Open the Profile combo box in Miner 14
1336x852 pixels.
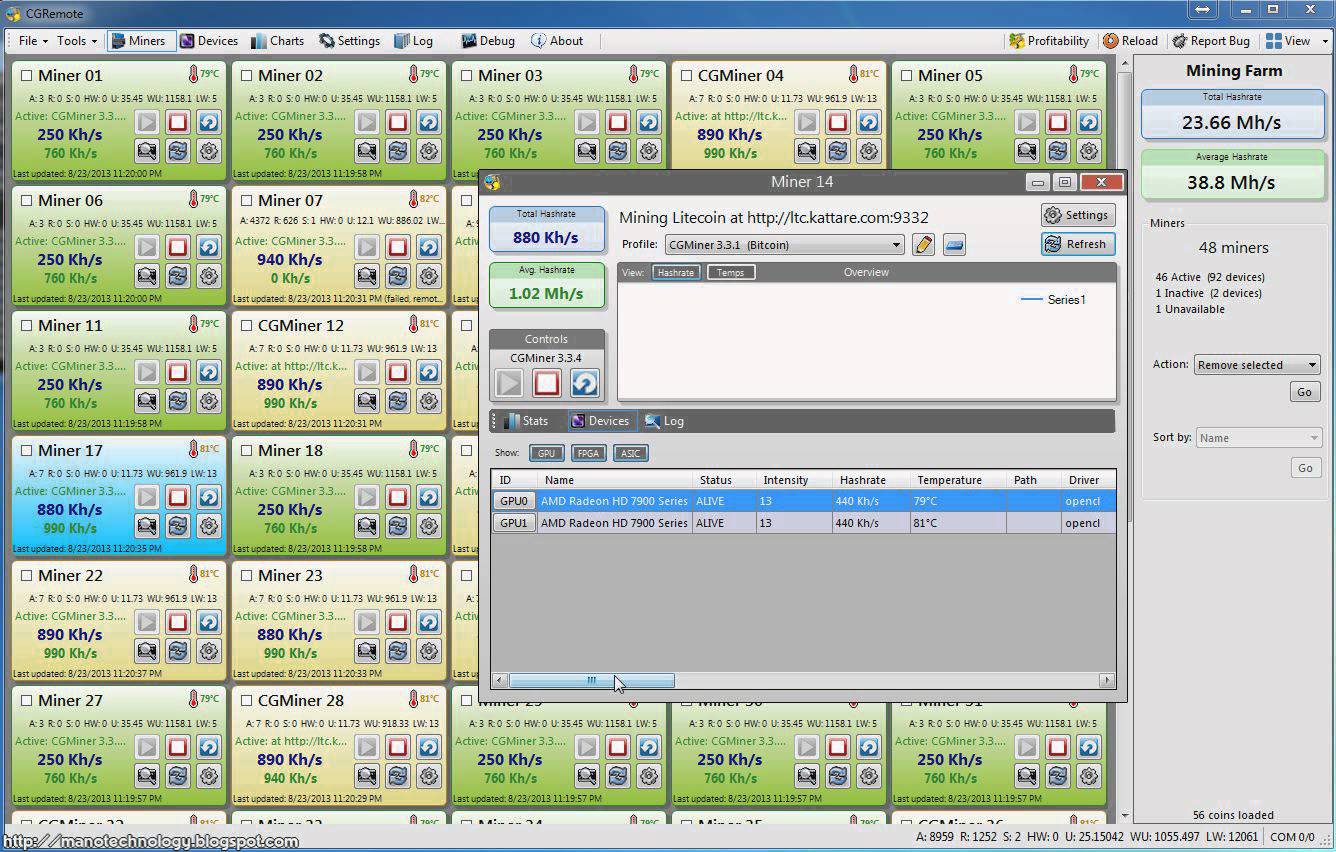point(784,245)
